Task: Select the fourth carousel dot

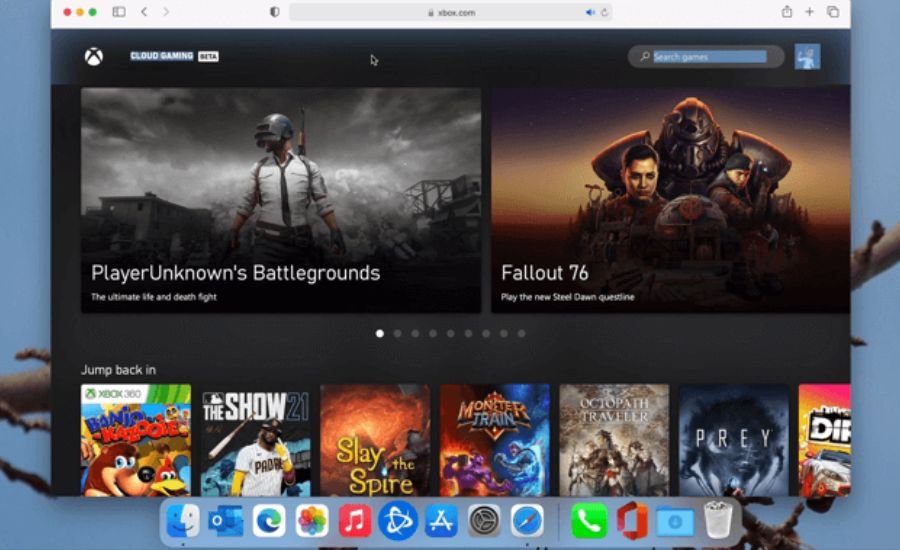Action: point(433,334)
